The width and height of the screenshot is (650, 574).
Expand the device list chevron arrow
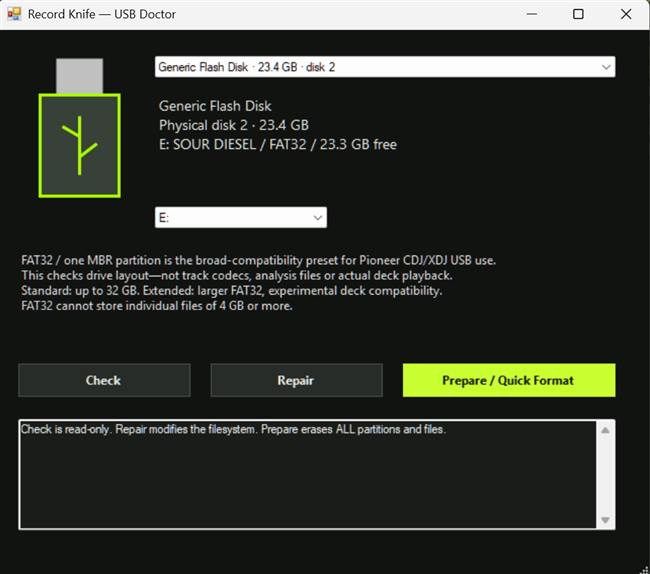point(606,67)
